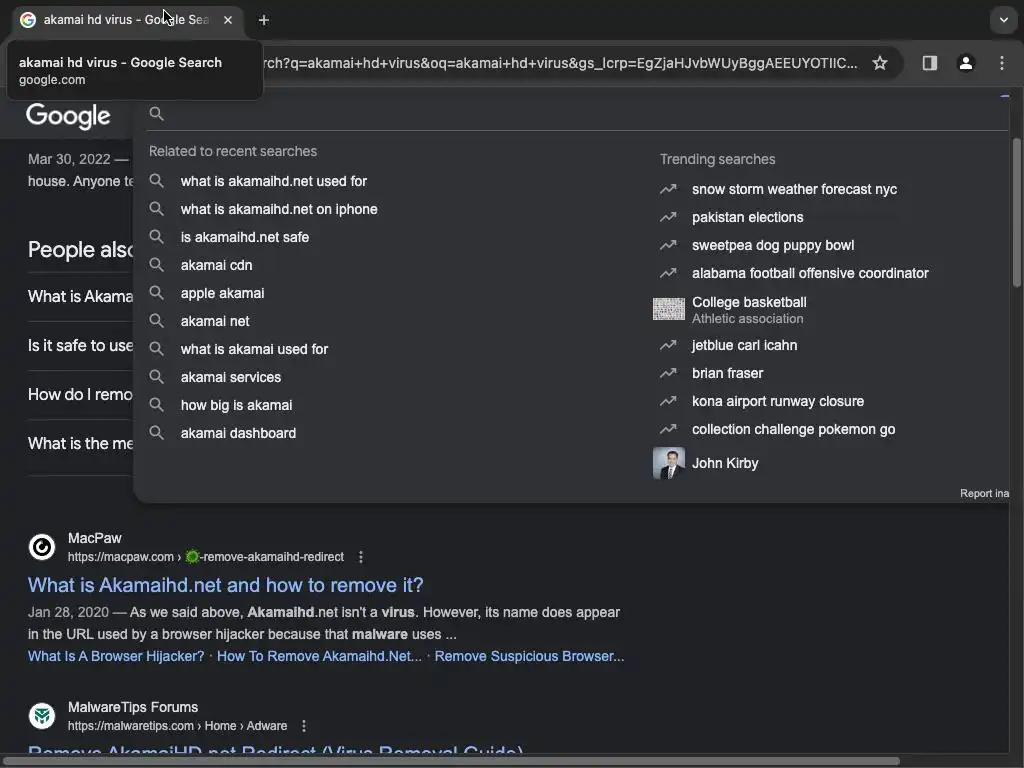This screenshot has height=768, width=1024.
Task: Open trending 'sweetpea dog puppy bowl'
Action: tap(773, 246)
